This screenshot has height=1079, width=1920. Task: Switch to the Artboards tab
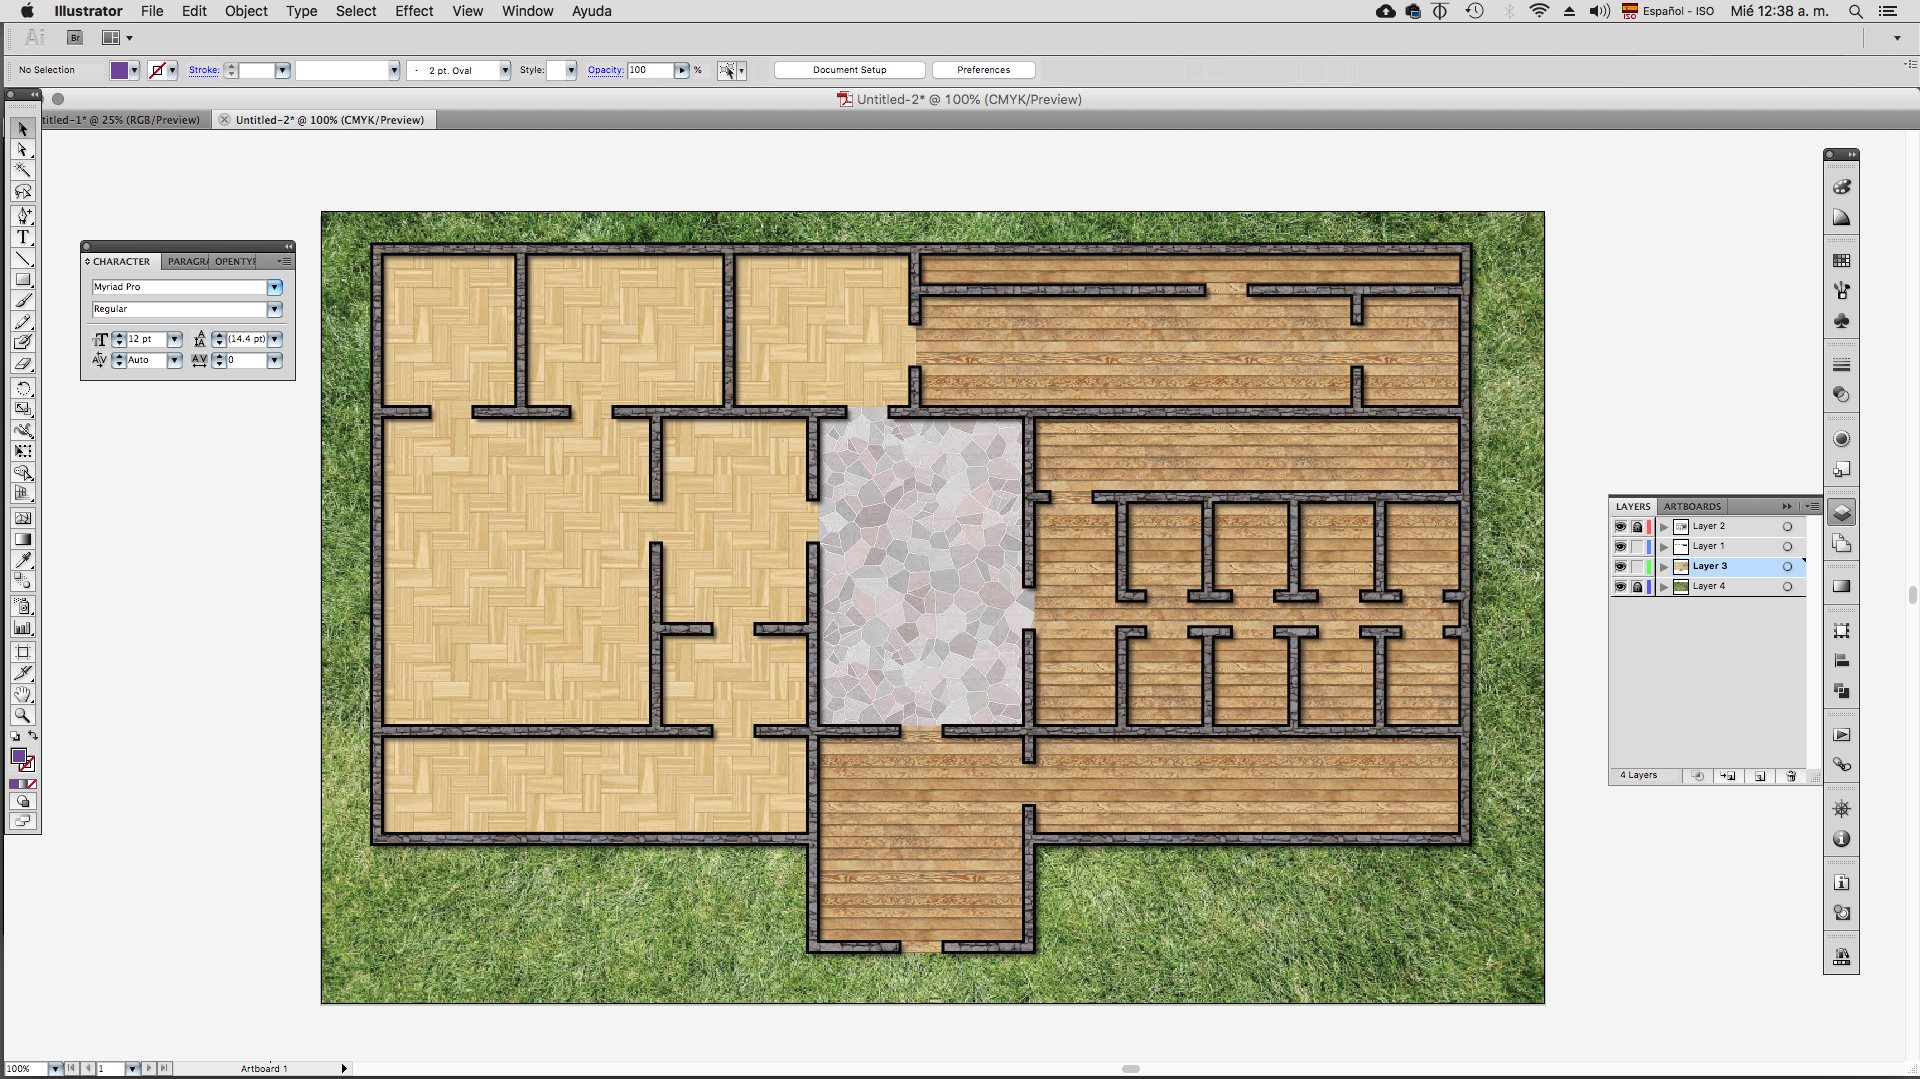(1692, 507)
